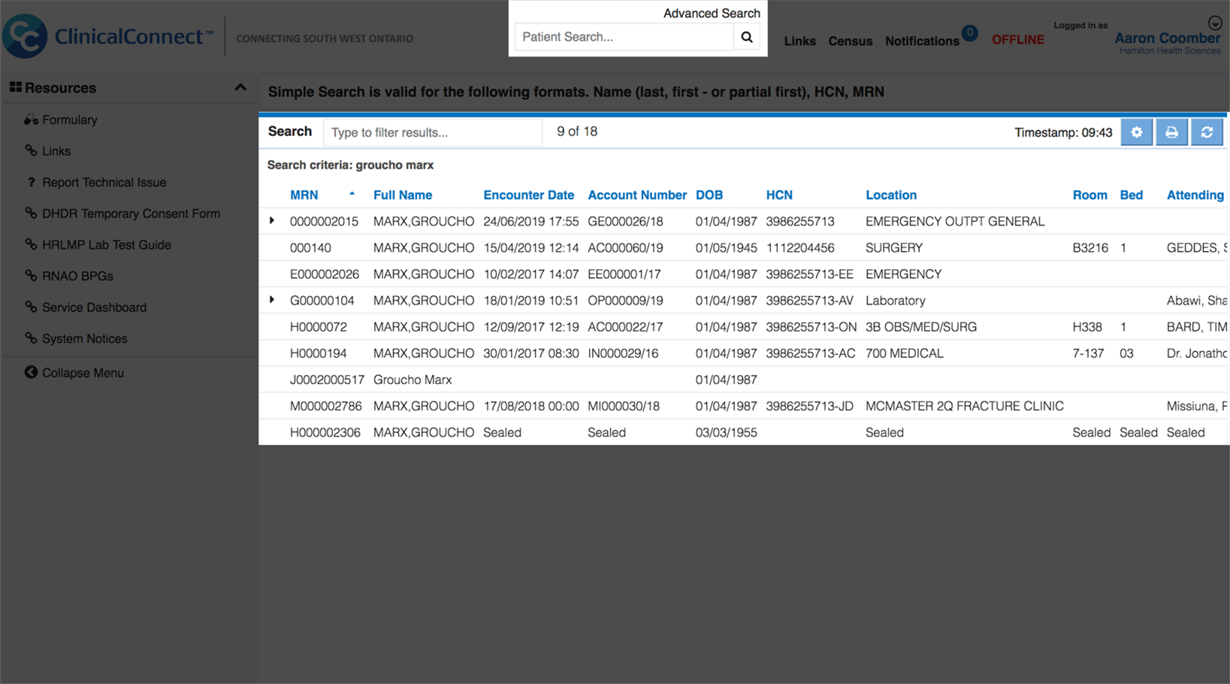The width and height of the screenshot is (1230, 684).
Task: Click location MCMASTER 2Q FRACTURE CLINIC
Action: click(x=964, y=406)
